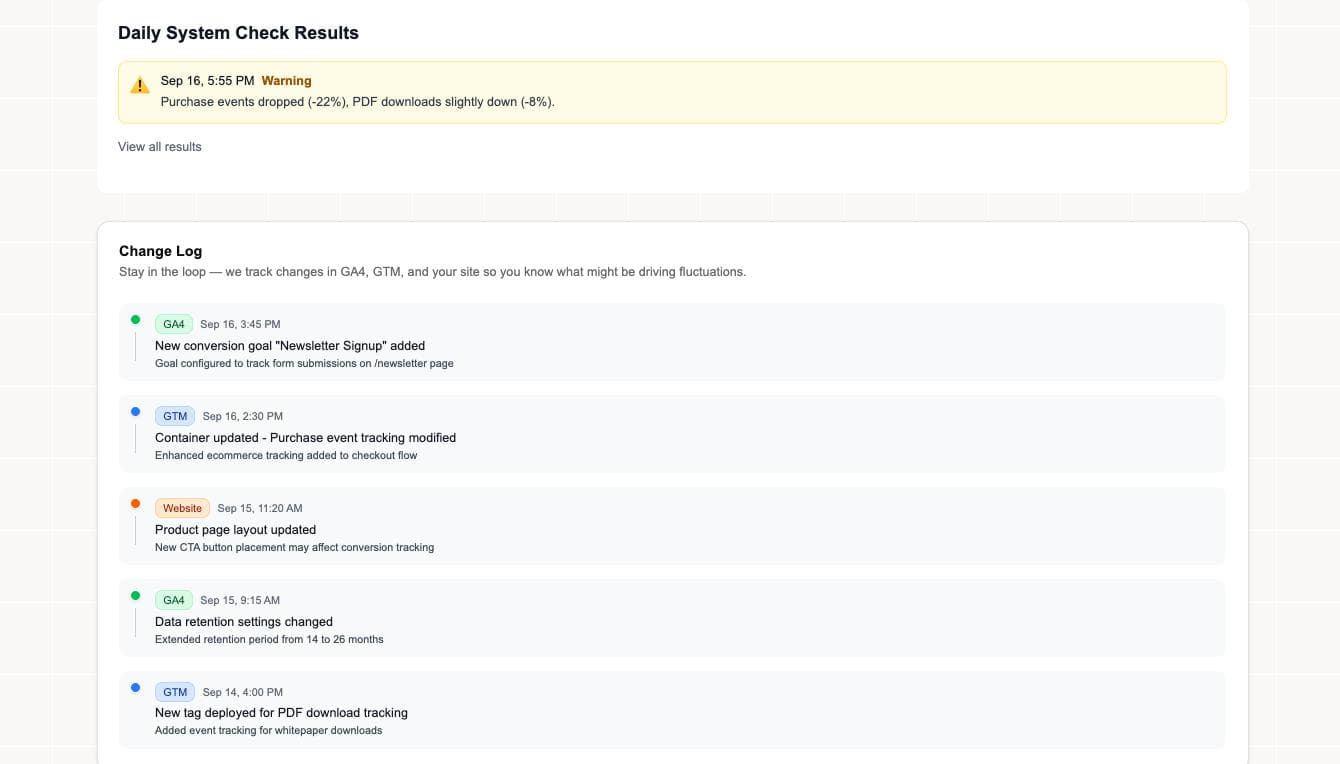The height and width of the screenshot is (764, 1340).
Task: Click the orange Website tag badge
Action: pos(182,508)
